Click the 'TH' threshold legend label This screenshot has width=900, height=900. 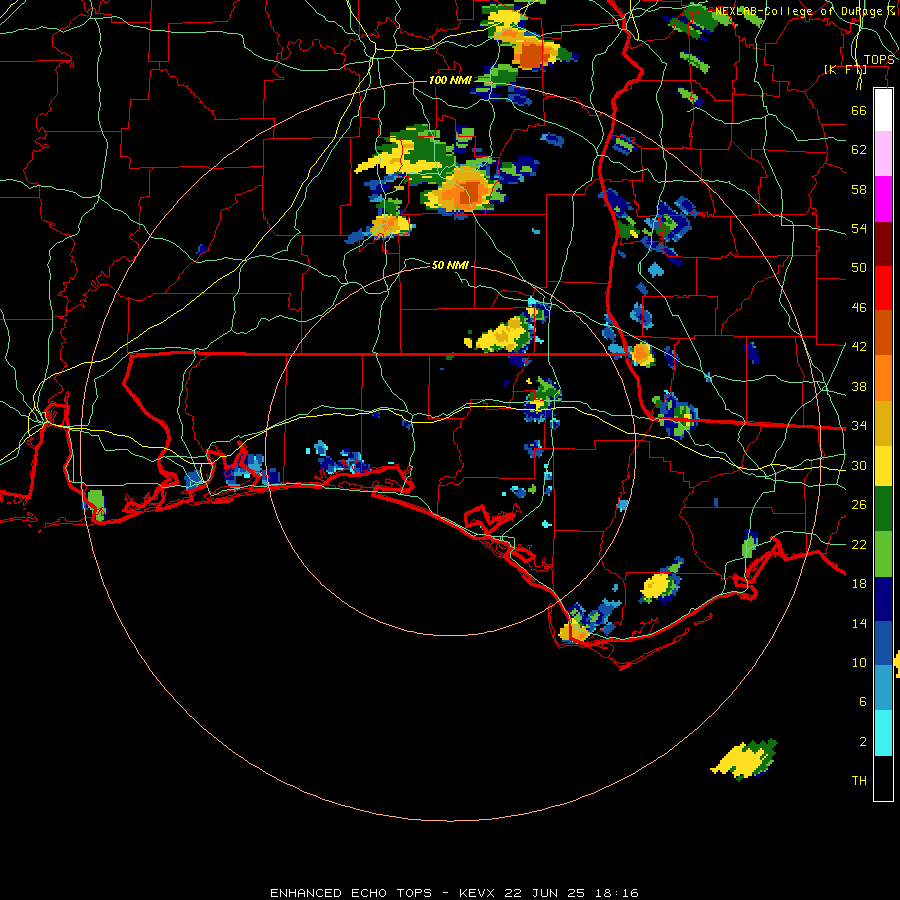pyautogui.click(x=859, y=781)
